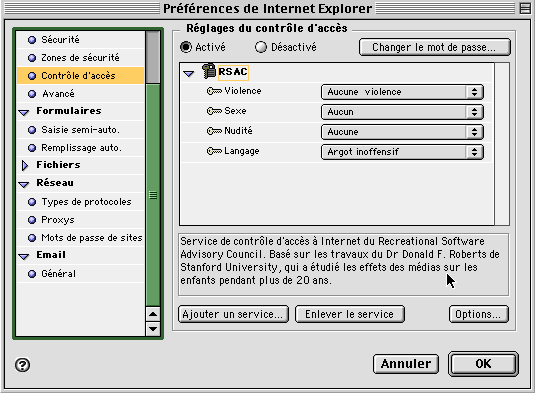Screen dimensions: 535x393
Task: Select the RSAC service name
Action: [233, 72]
